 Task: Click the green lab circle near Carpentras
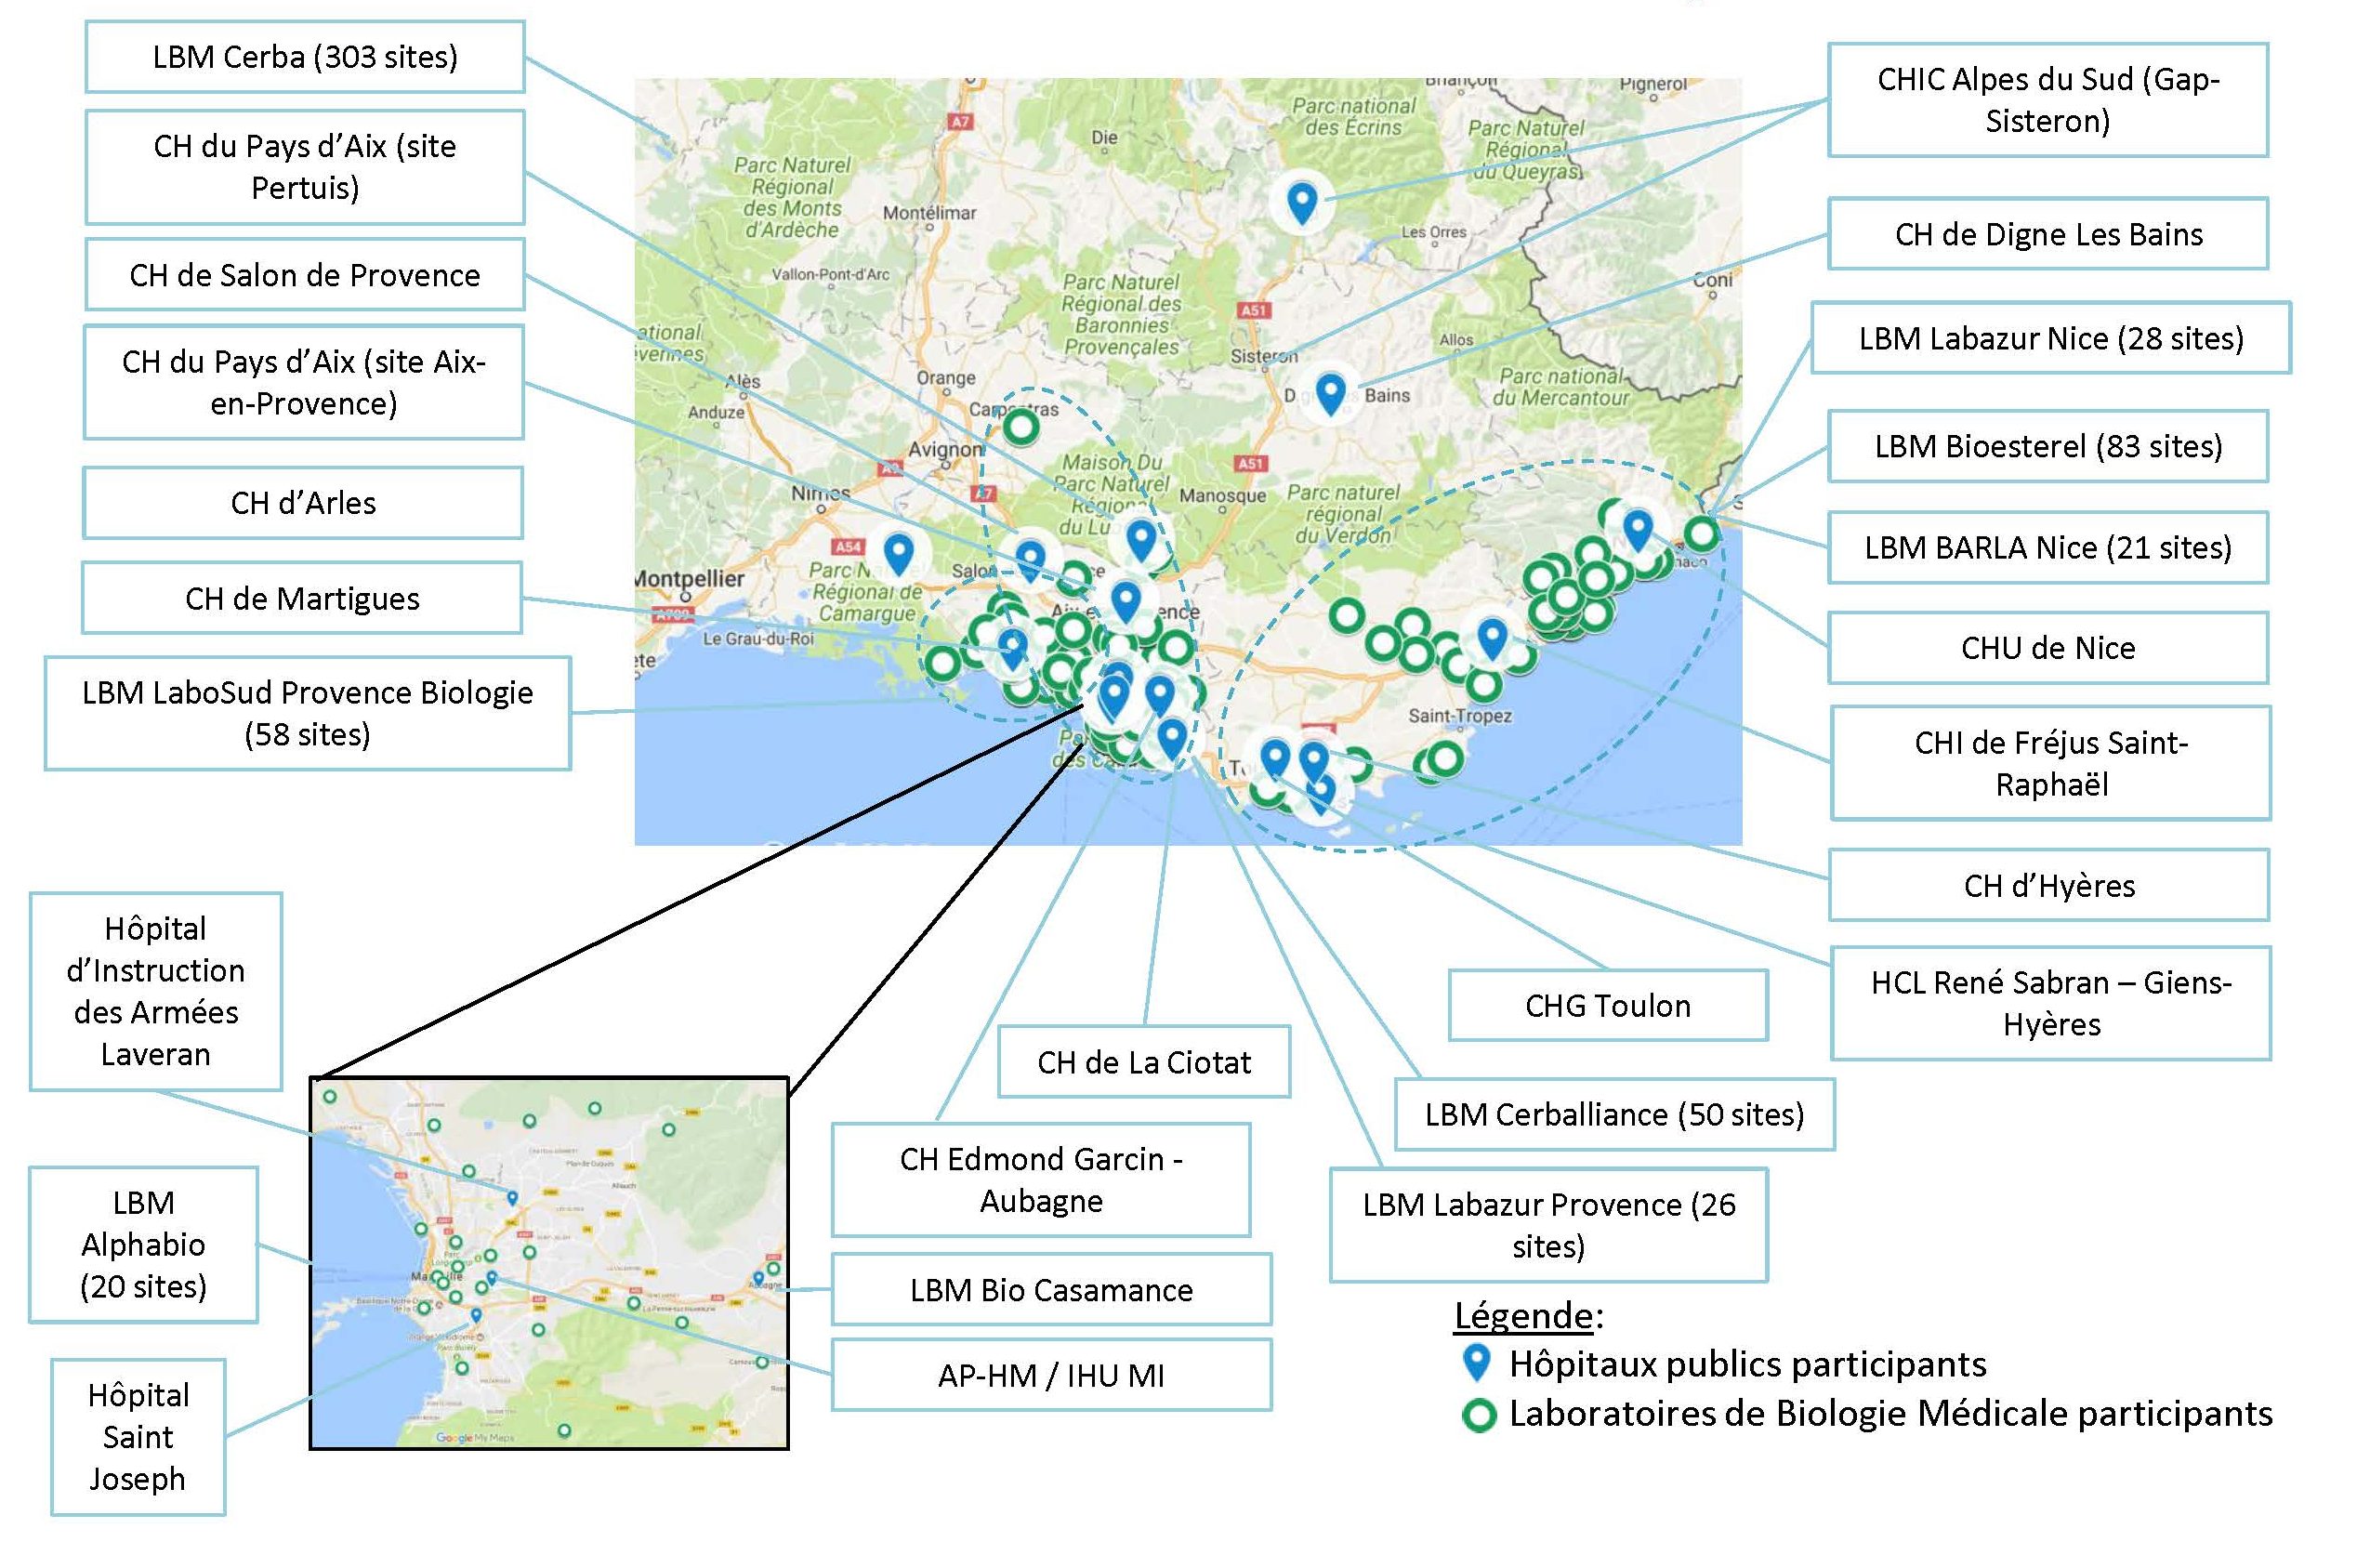coord(1020,427)
